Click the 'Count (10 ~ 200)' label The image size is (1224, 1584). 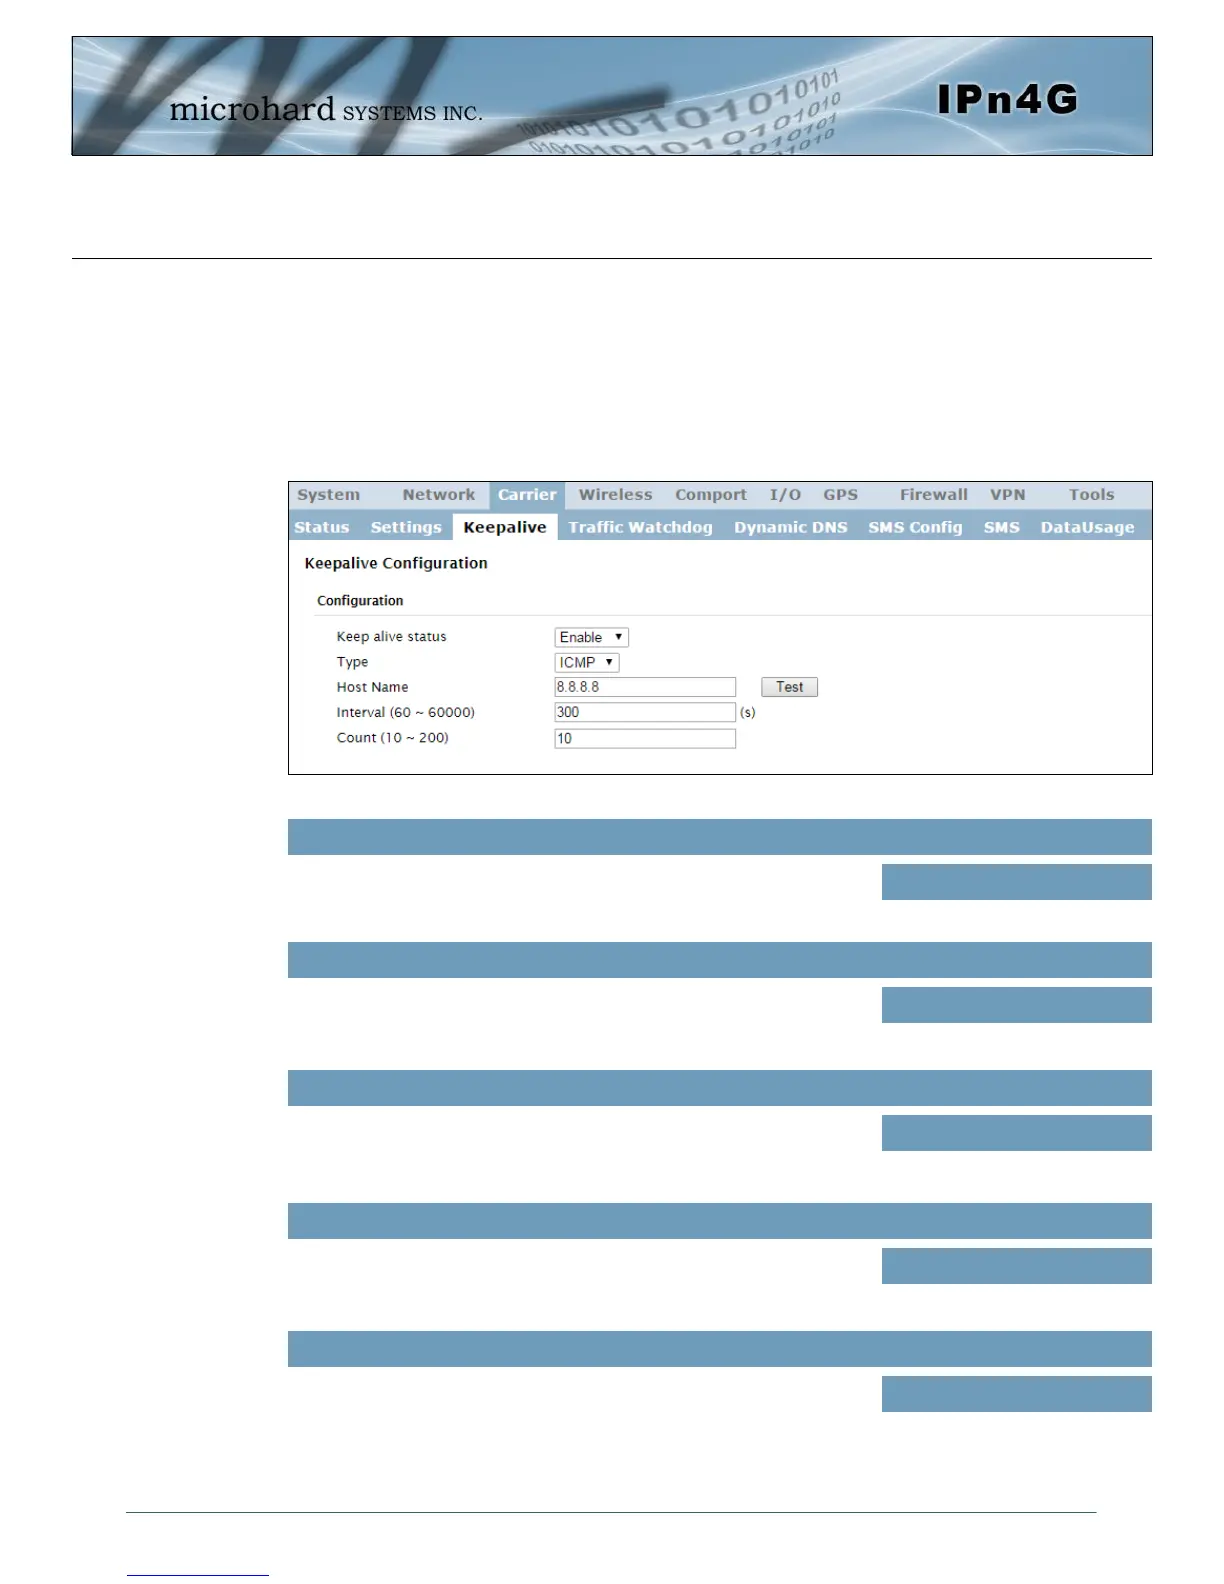point(392,737)
